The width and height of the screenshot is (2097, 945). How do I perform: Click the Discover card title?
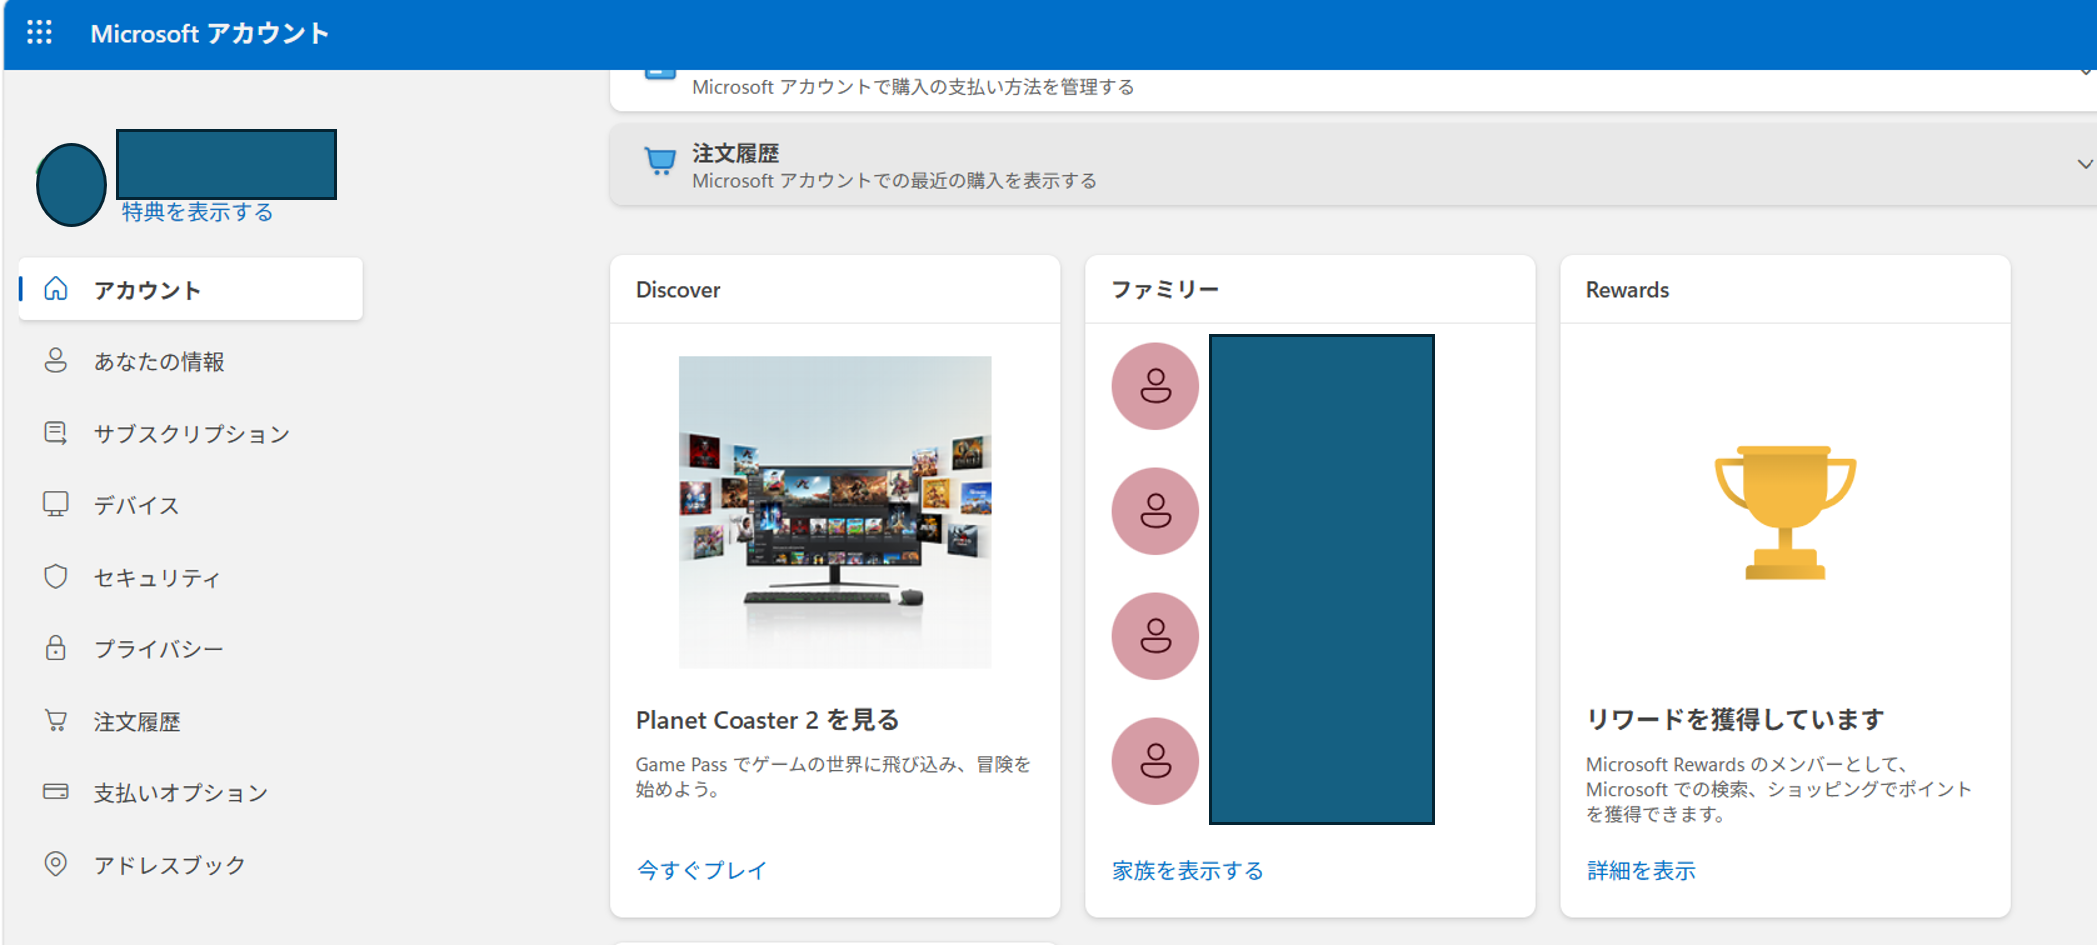pyautogui.click(x=678, y=289)
